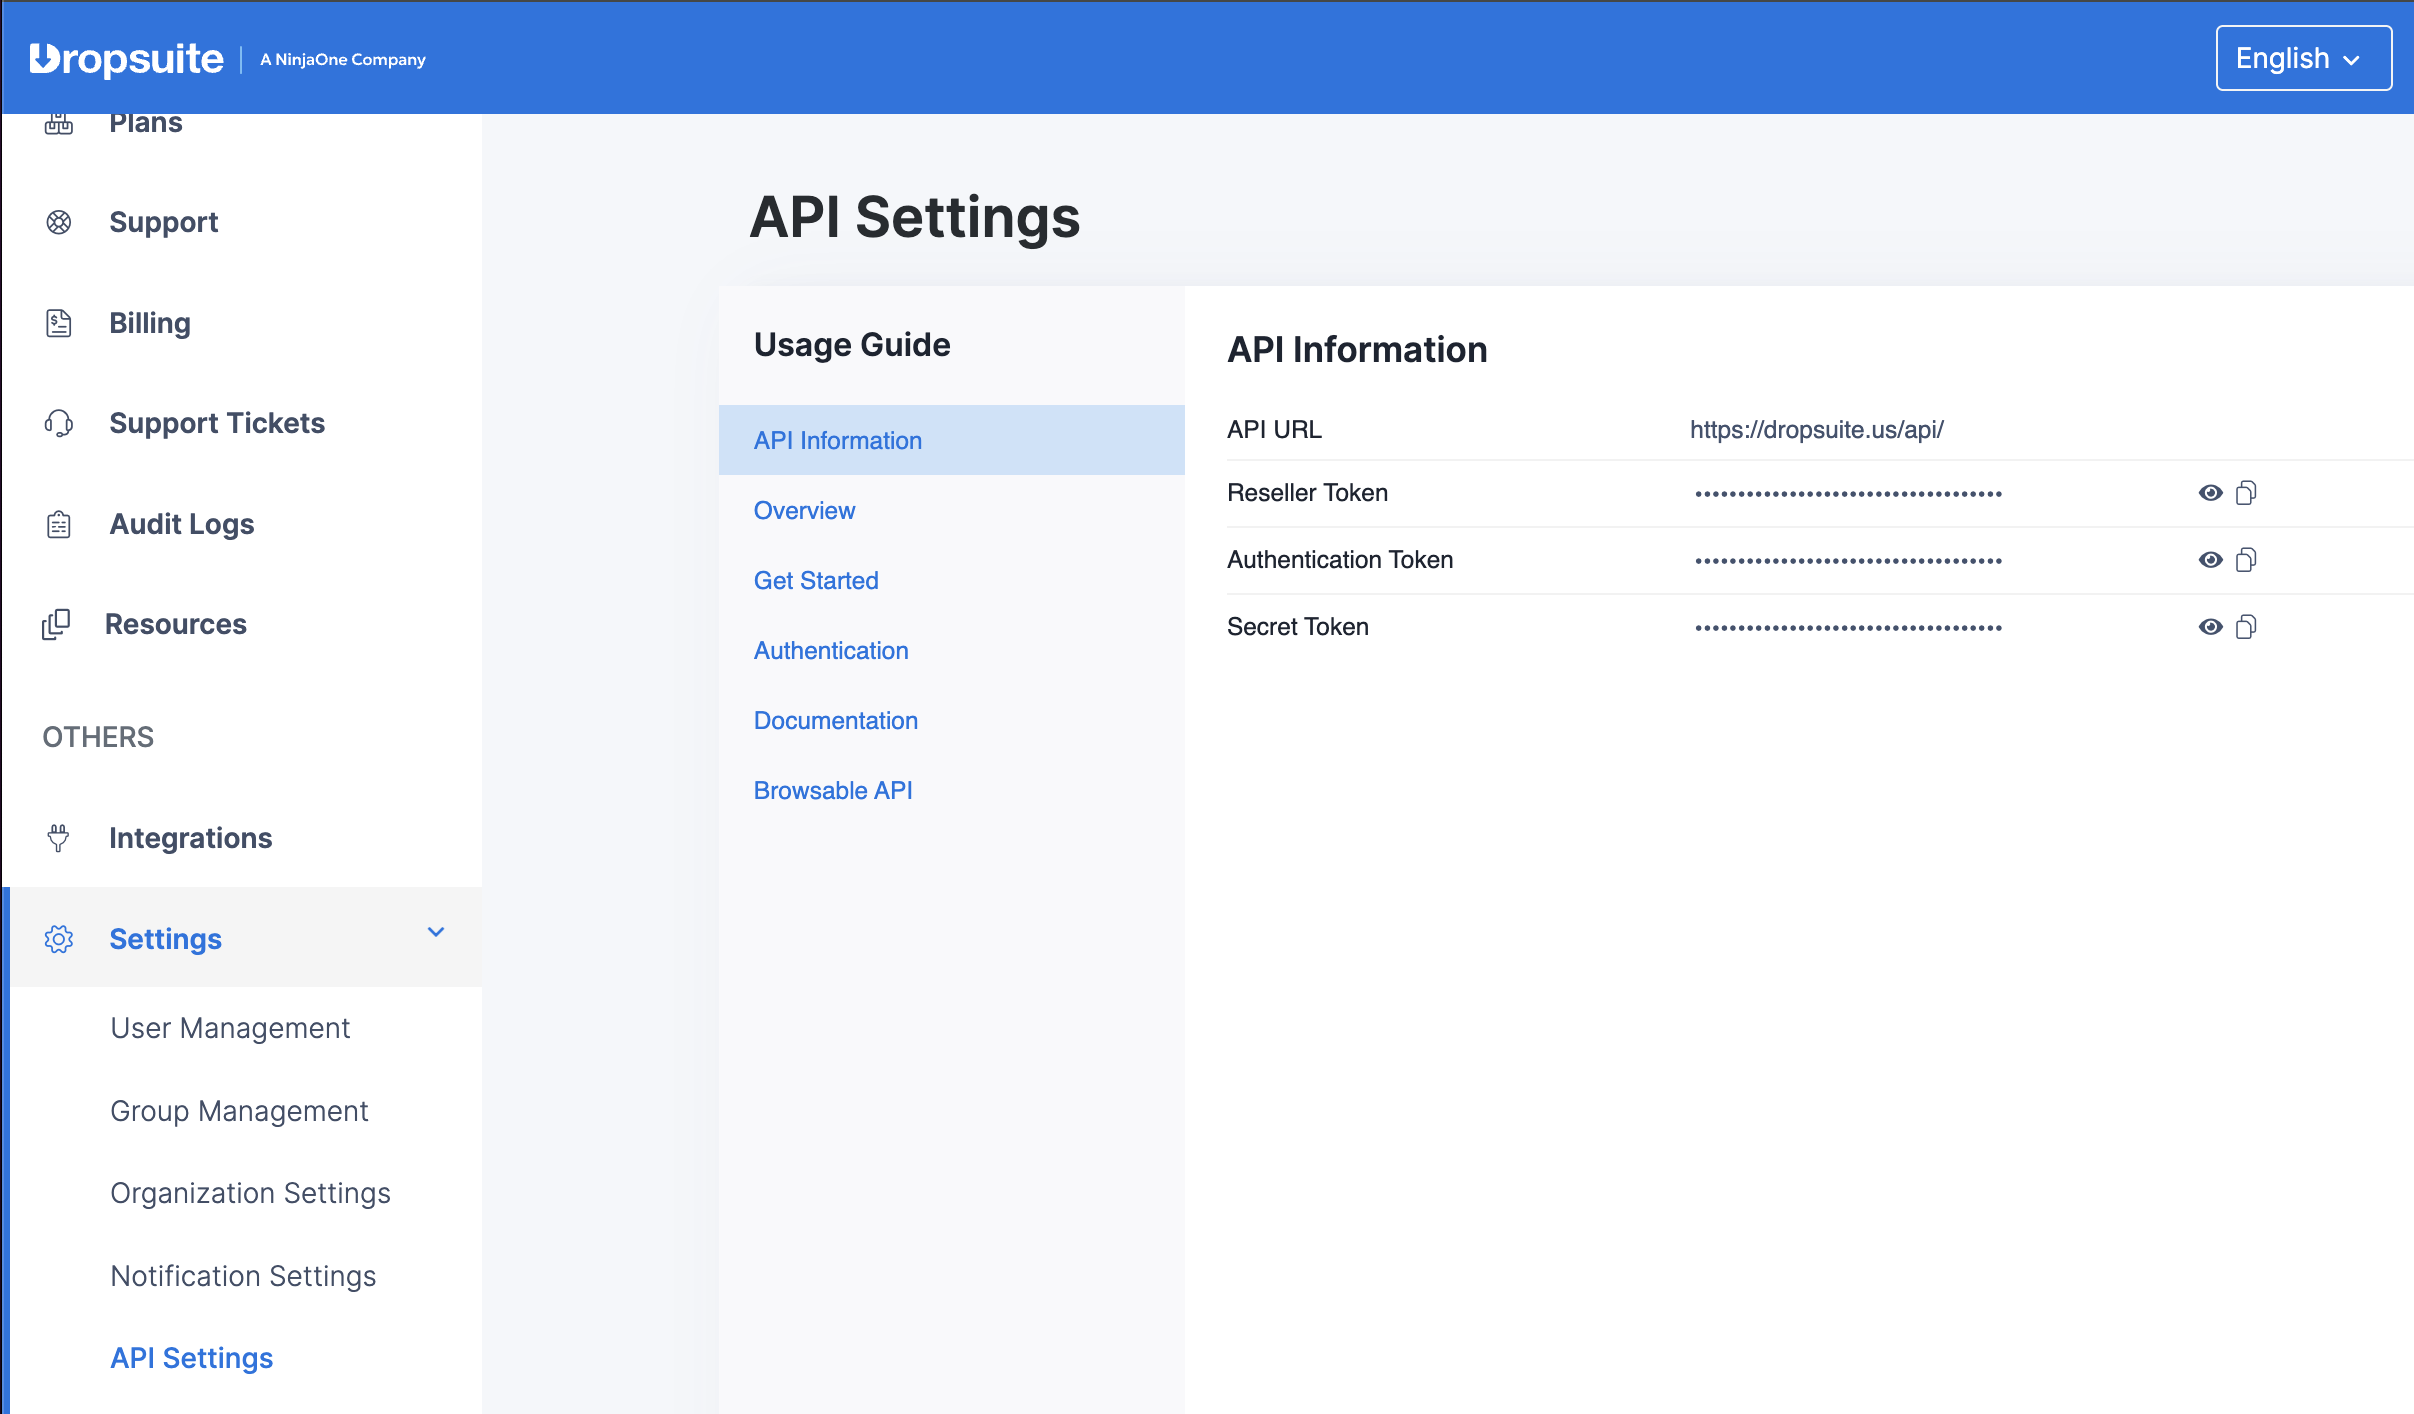
Task: Unmask the Secret Token value
Action: (2211, 627)
